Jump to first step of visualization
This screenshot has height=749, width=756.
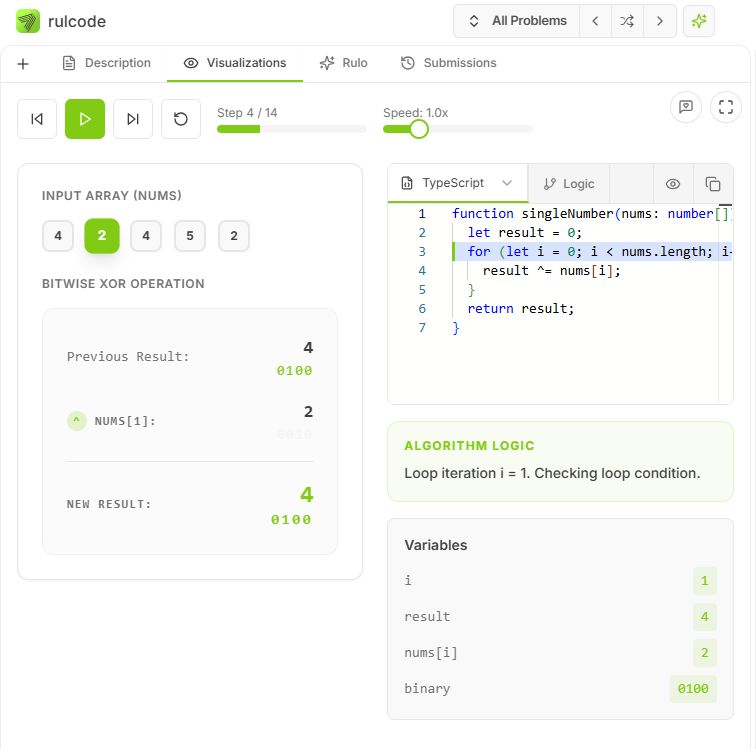[37, 119]
